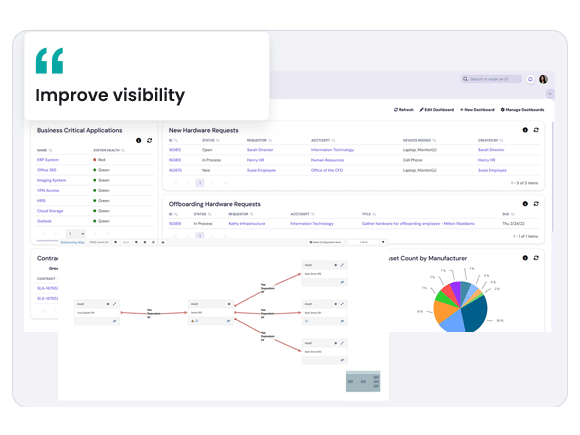Screen dimensions: 580x435
Task: Click Edit Dashboard
Action: 436,109
